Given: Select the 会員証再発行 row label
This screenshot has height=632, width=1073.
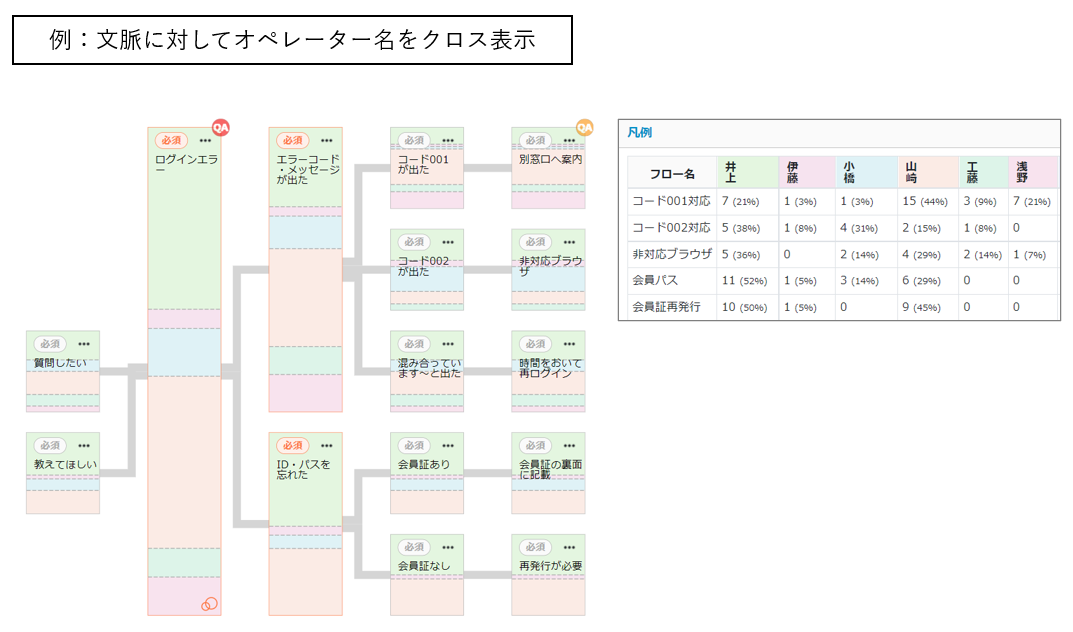Looking at the screenshot, I should coord(666,307).
